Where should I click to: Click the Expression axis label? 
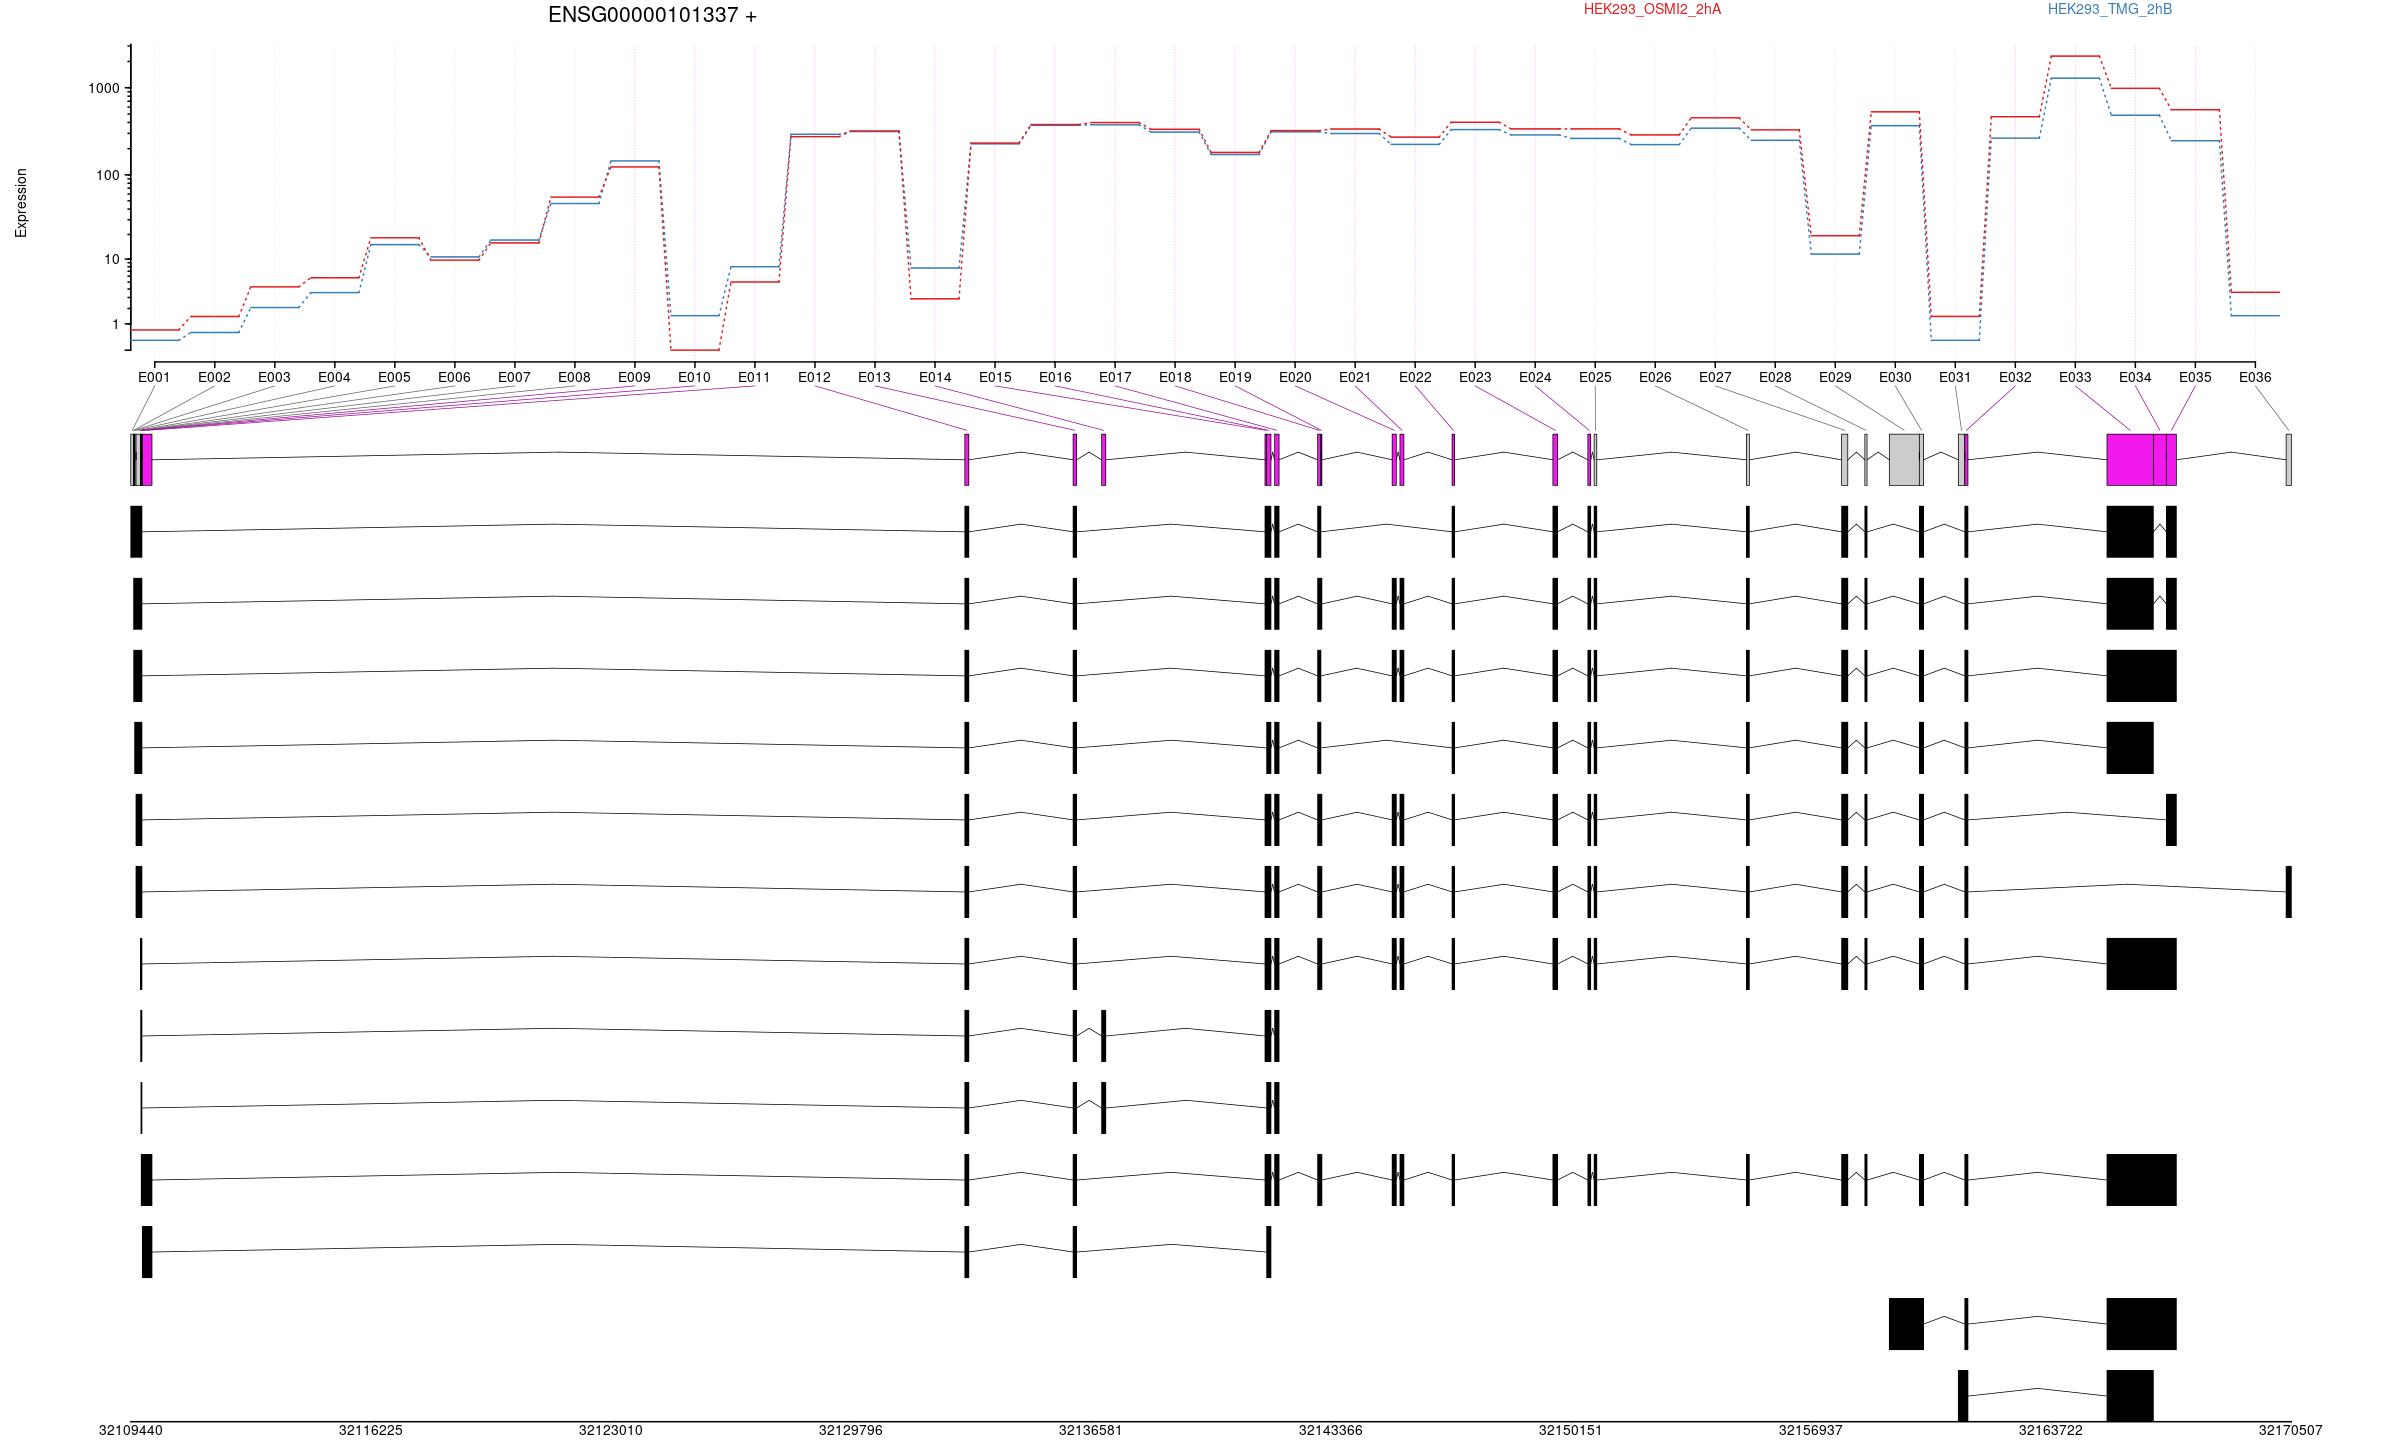pyautogui.click(x=21, y=203)
